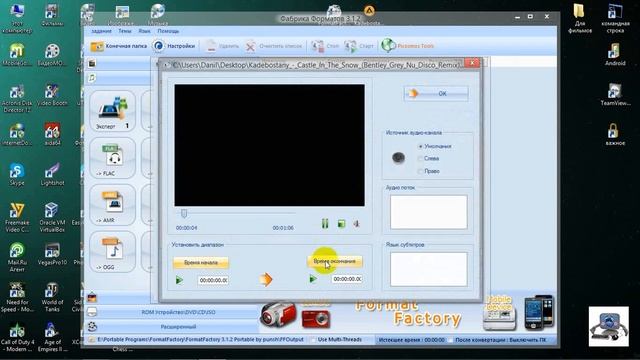This screenshot has height=360, width=640.
Task: Click the OK button in the clip dialog
Action: (x=436, y=93)
